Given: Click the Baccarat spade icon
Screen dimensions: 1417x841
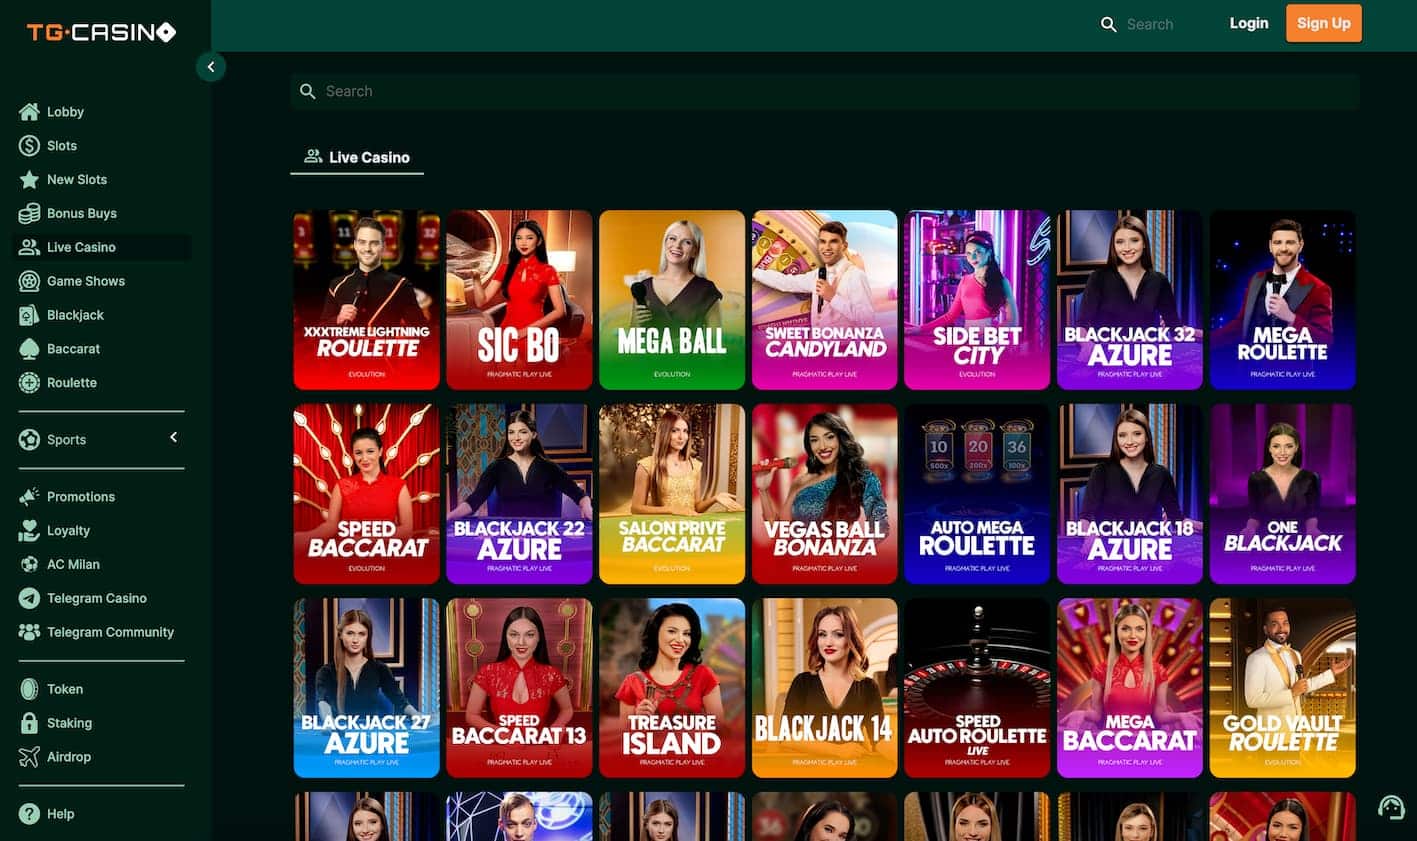Looking at the screenshot, I should click(29, 349).
